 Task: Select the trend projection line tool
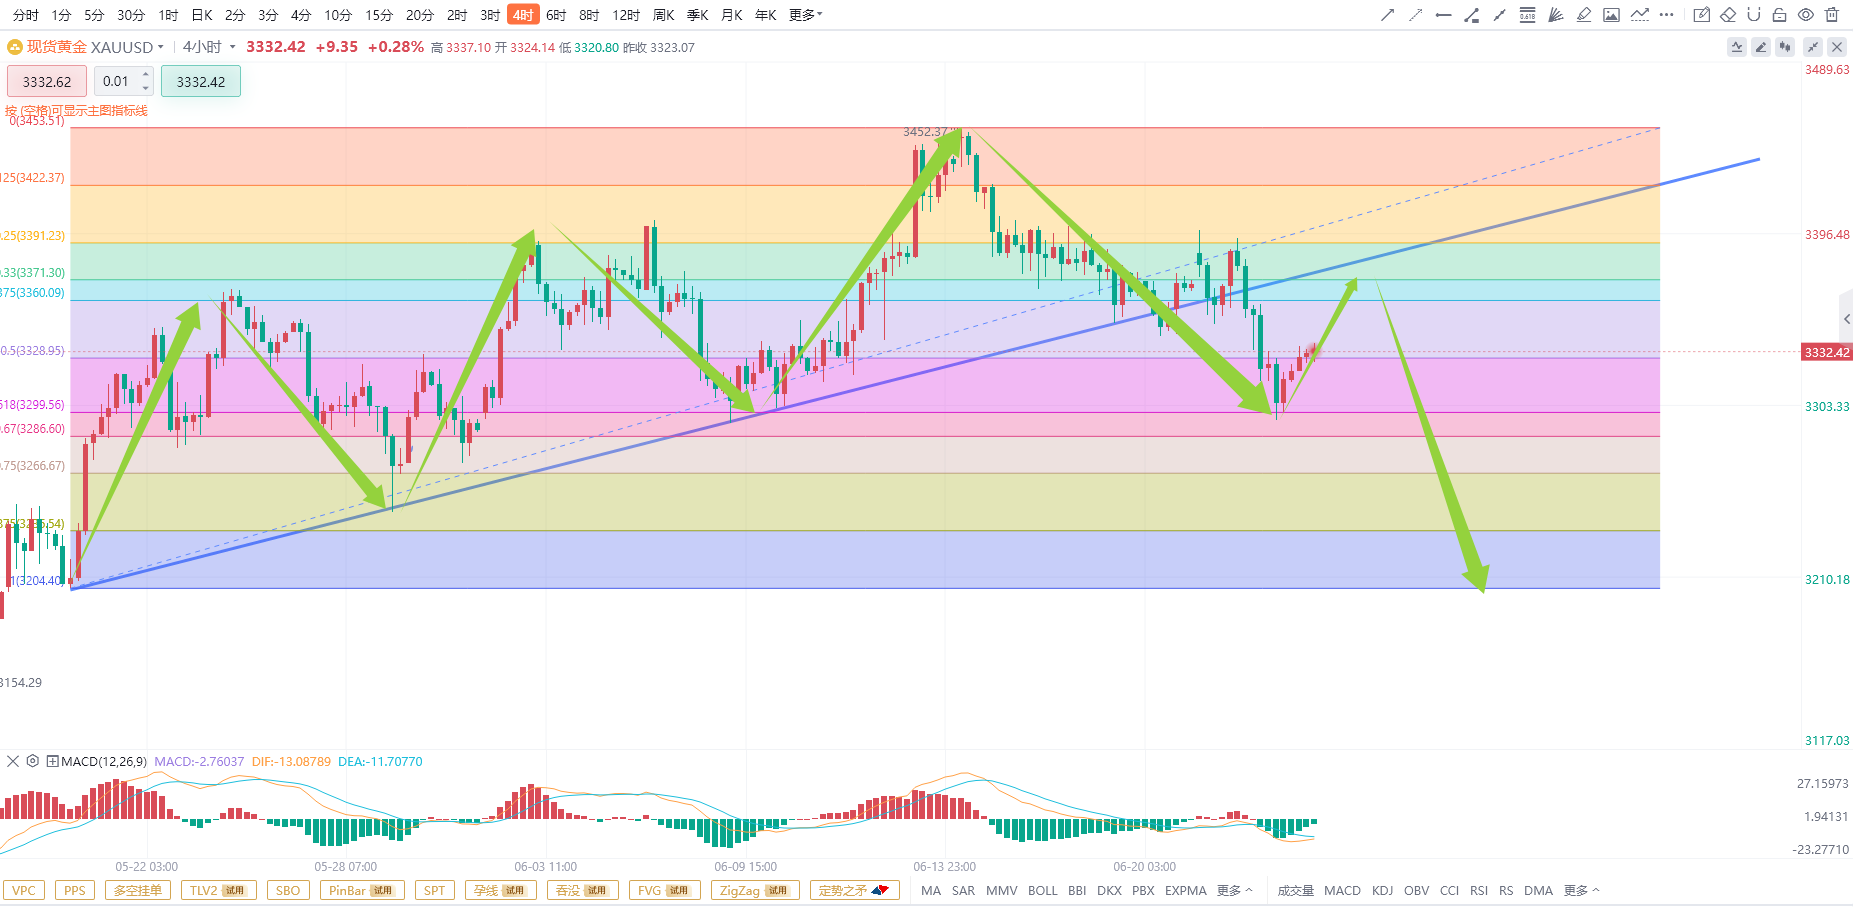(1639, 15)
